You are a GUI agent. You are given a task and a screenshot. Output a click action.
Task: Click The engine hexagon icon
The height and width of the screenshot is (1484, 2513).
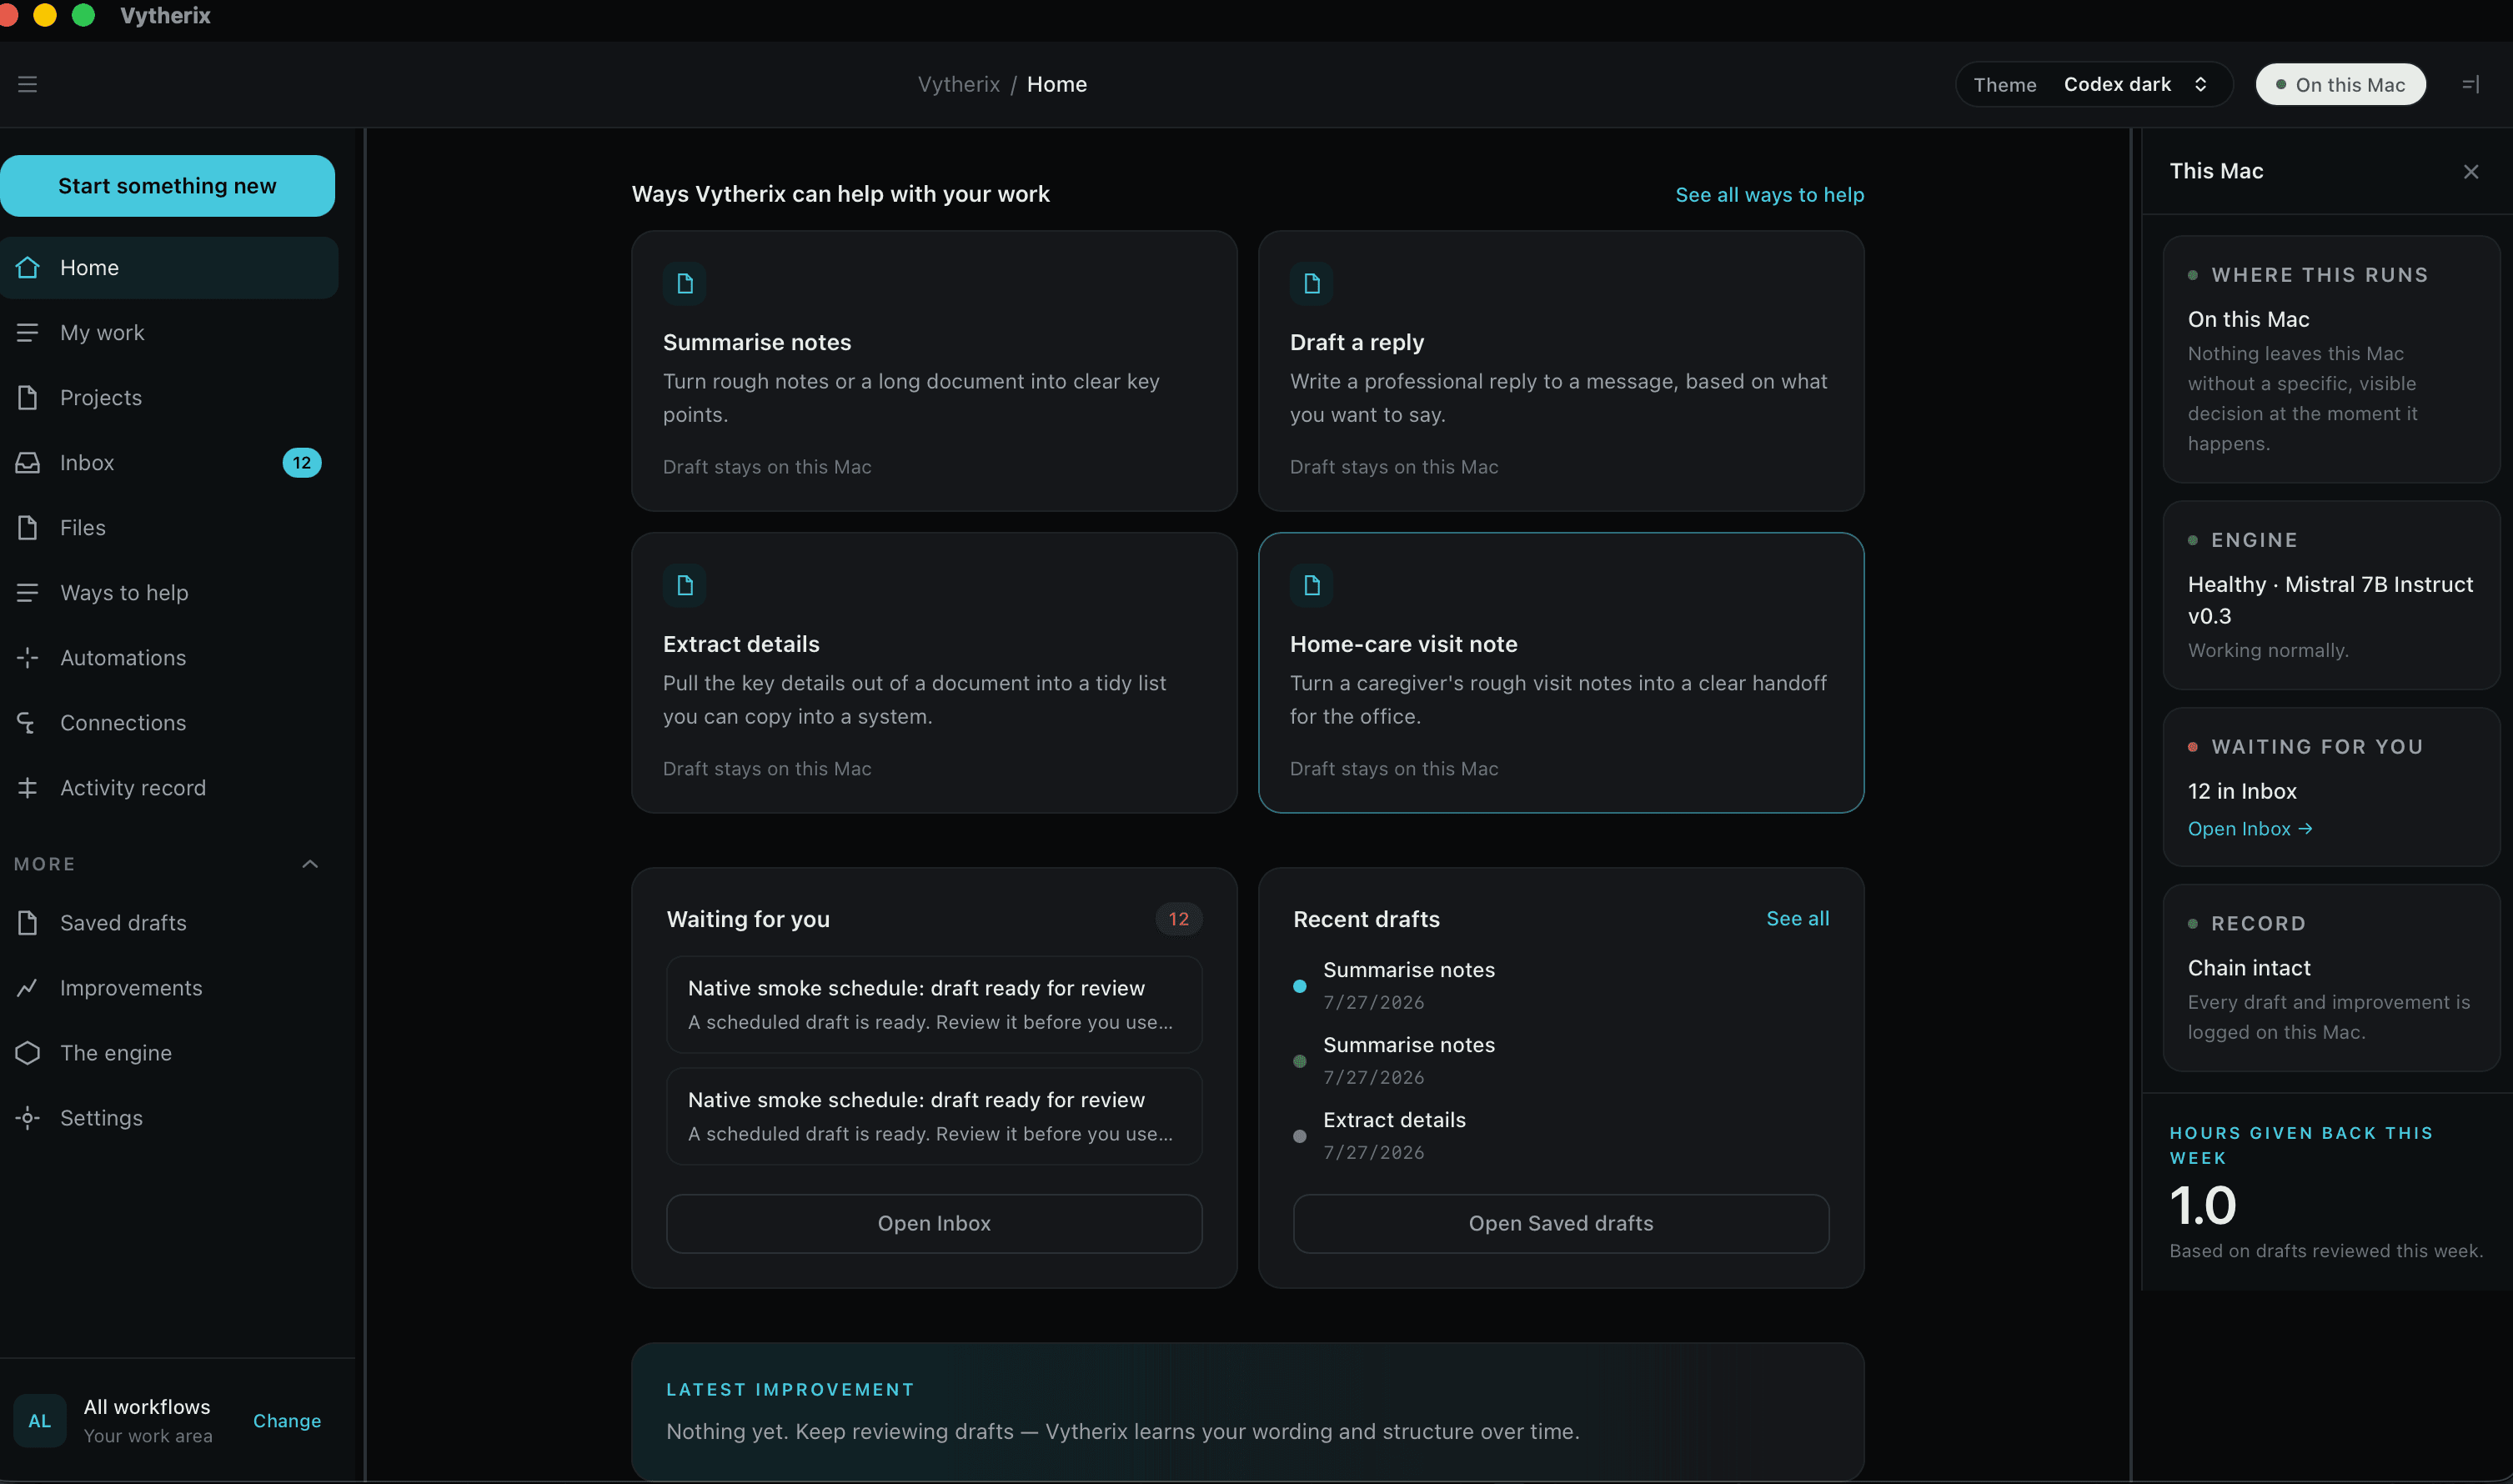28,1053
